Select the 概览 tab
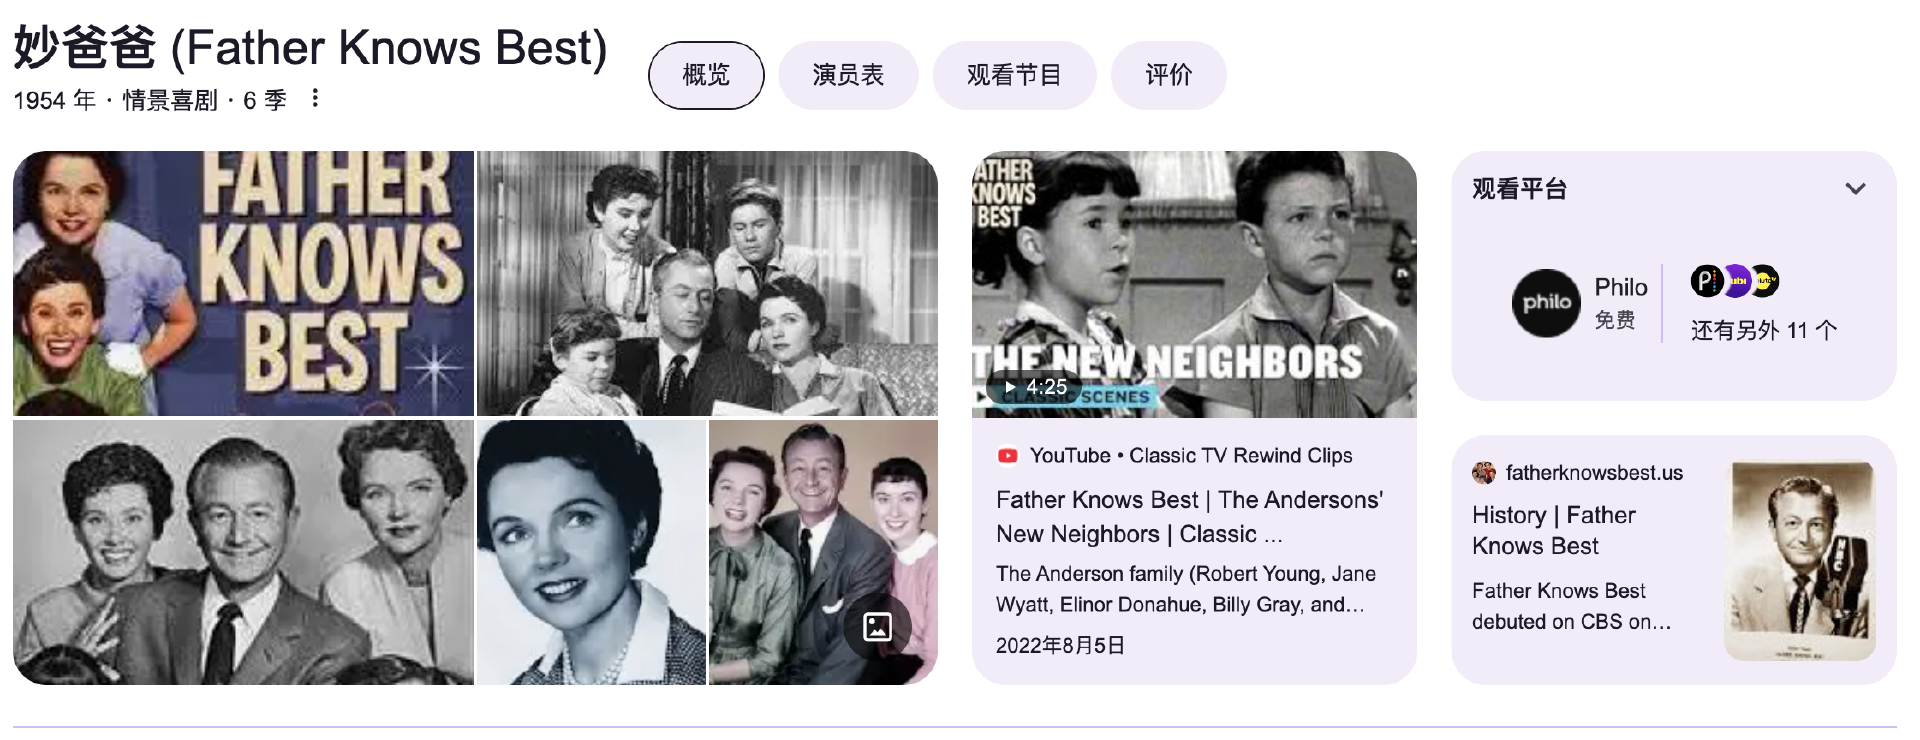 [706, 75]
